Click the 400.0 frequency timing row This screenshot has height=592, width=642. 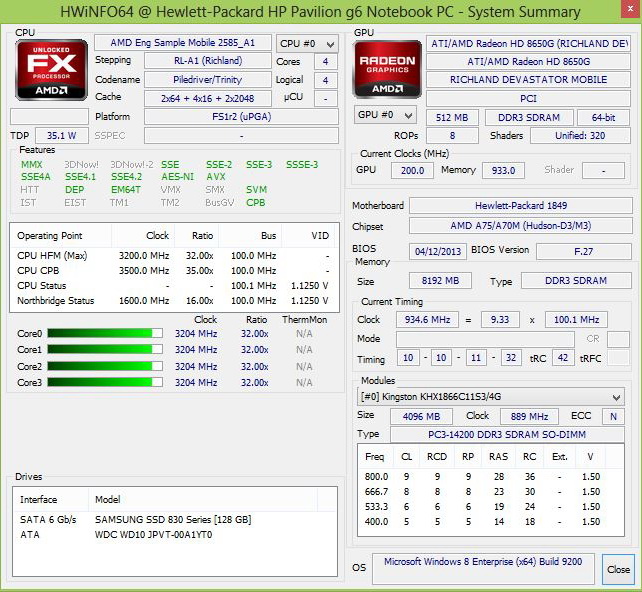tap(491, 522)
